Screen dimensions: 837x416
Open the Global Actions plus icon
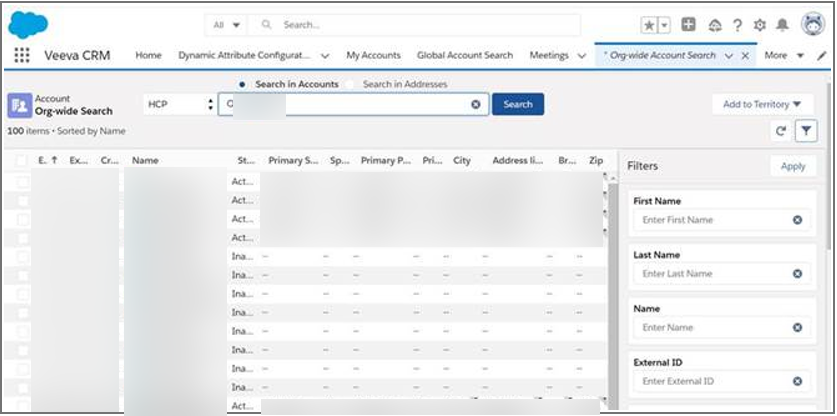(x=688, y=25)
